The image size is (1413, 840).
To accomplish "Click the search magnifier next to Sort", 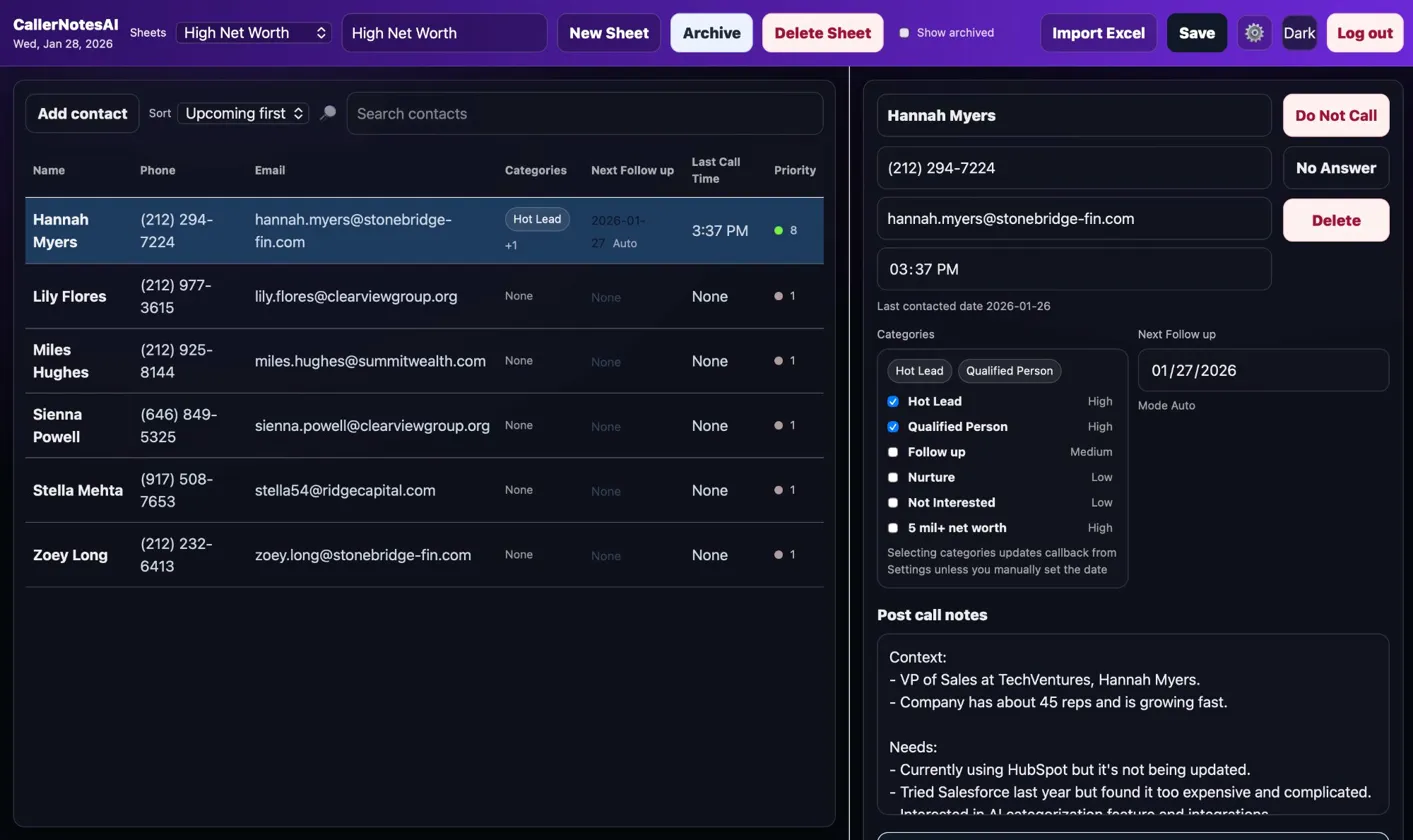I will click(327, 113).
